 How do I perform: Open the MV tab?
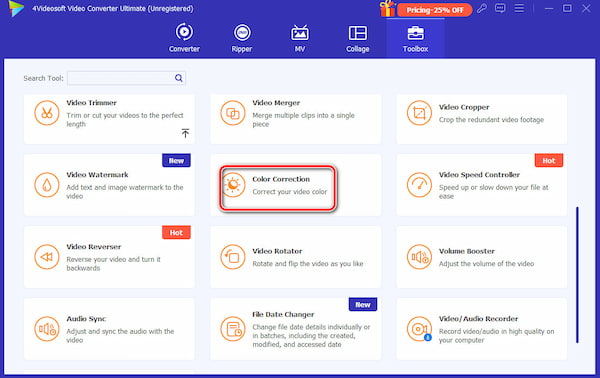[300, 38]
